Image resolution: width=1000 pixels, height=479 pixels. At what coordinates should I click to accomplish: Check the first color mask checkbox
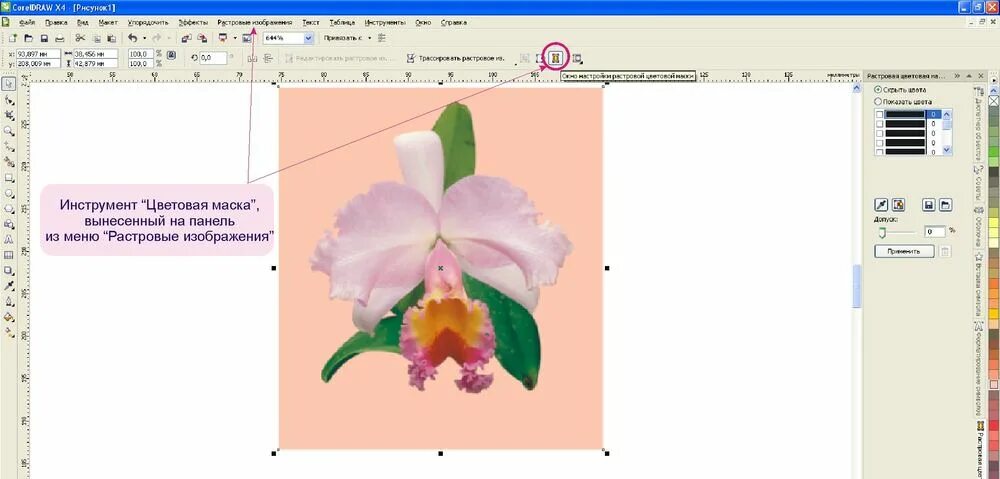(x=880, y=114)
